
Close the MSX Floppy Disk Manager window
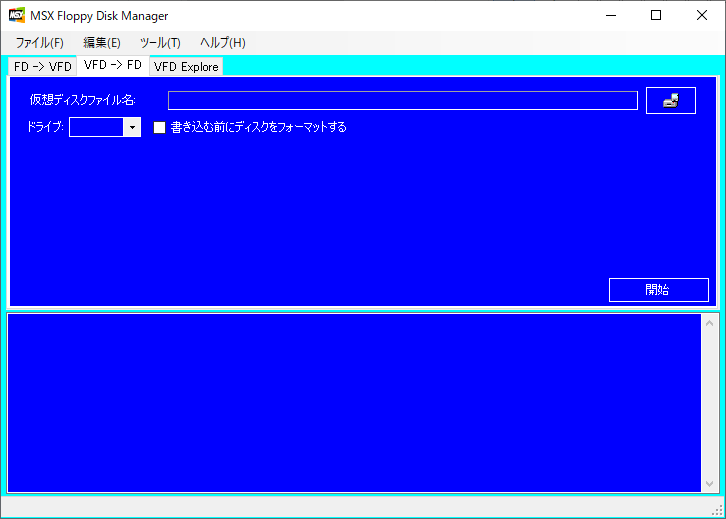(701, 15)
